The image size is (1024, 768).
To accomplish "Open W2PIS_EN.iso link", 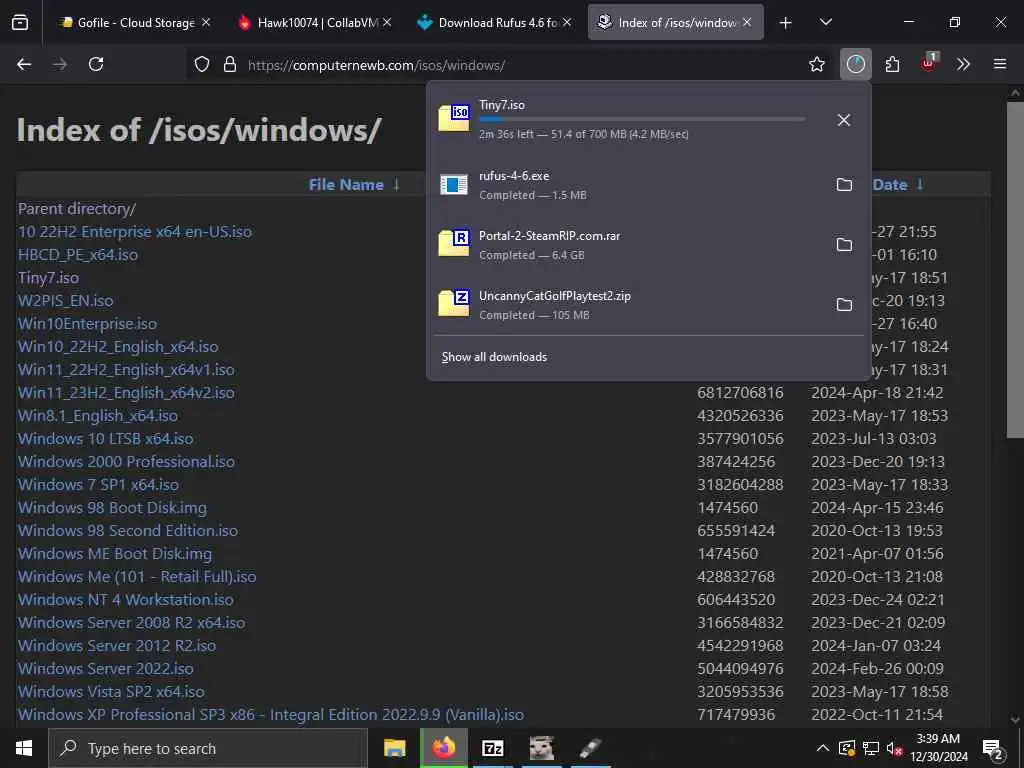I will pyautogui.click(x=65, y=300).
